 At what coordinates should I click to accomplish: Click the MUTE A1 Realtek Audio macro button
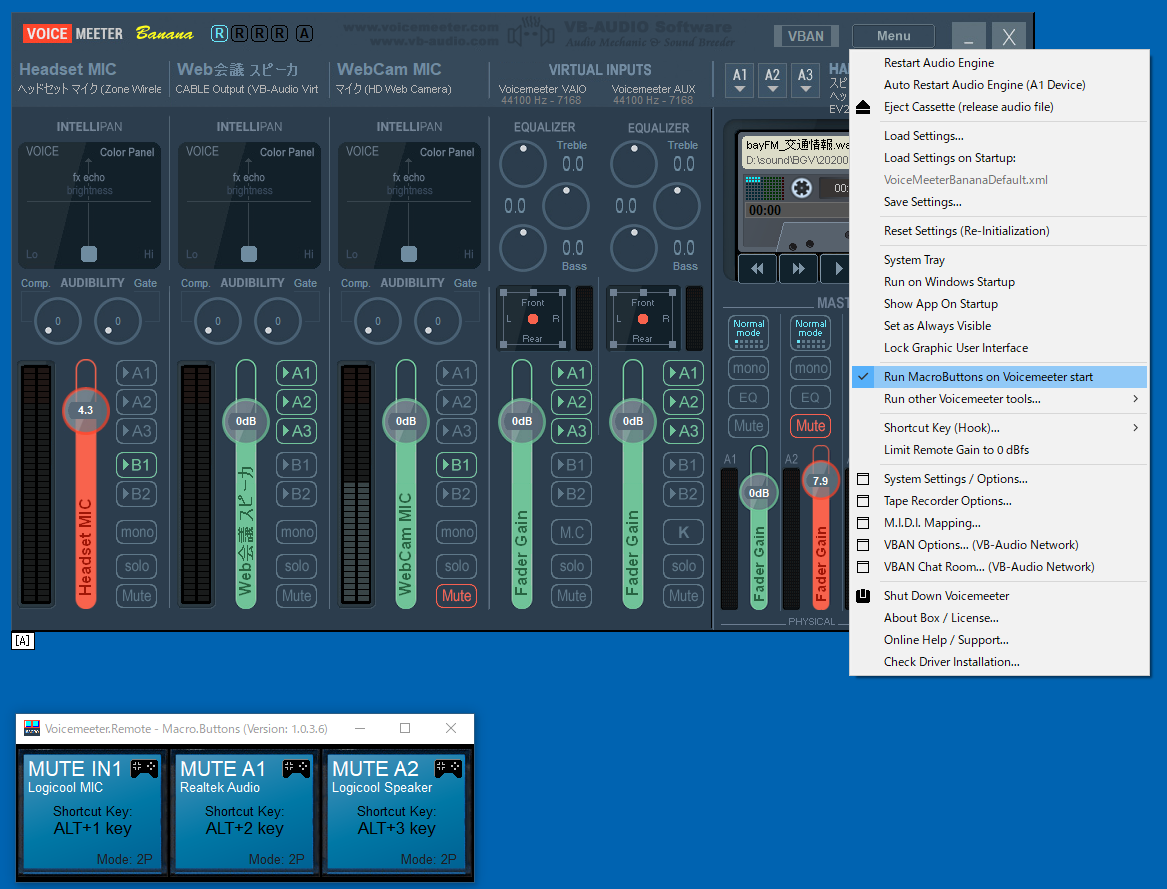pos(245,810)
